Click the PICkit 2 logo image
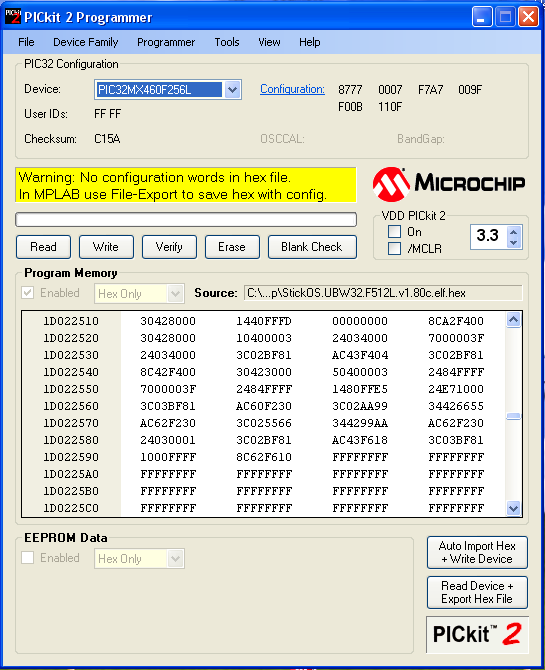The image size is (545, 670). tap(477, 634)
